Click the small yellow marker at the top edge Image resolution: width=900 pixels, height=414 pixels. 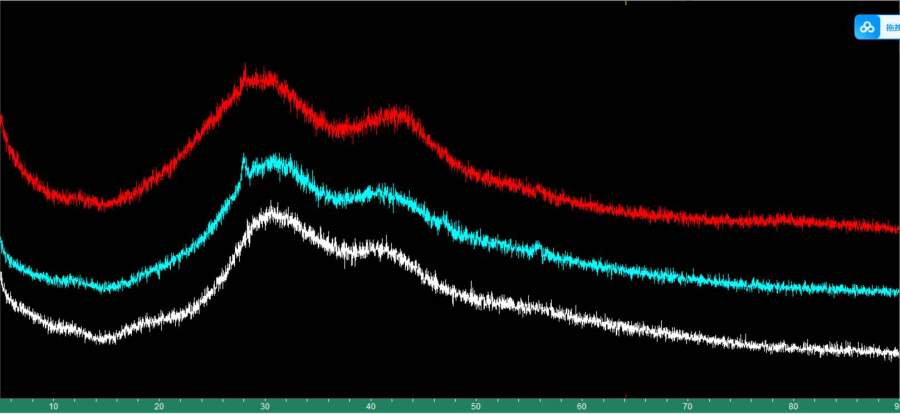tap(625, 3)
